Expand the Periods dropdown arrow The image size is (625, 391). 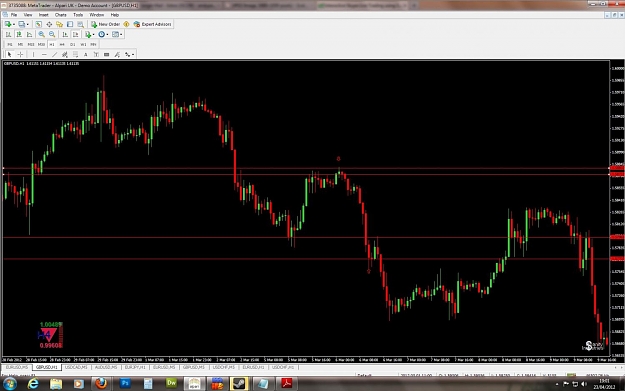click(x=107, y=34)
